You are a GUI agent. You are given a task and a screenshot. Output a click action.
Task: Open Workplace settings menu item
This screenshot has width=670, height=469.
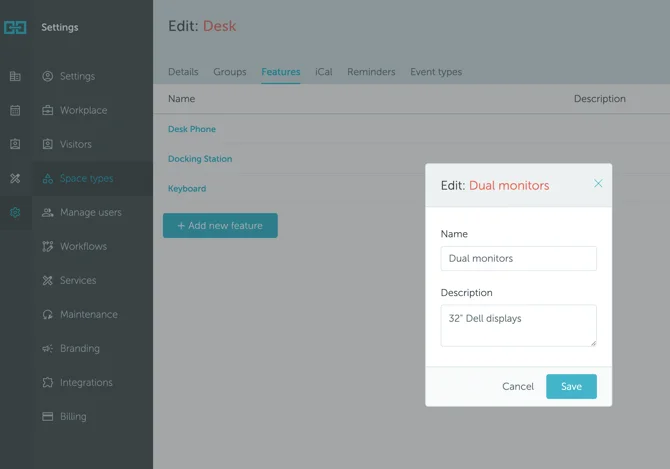pyautogui.click(x=83, y=110)
